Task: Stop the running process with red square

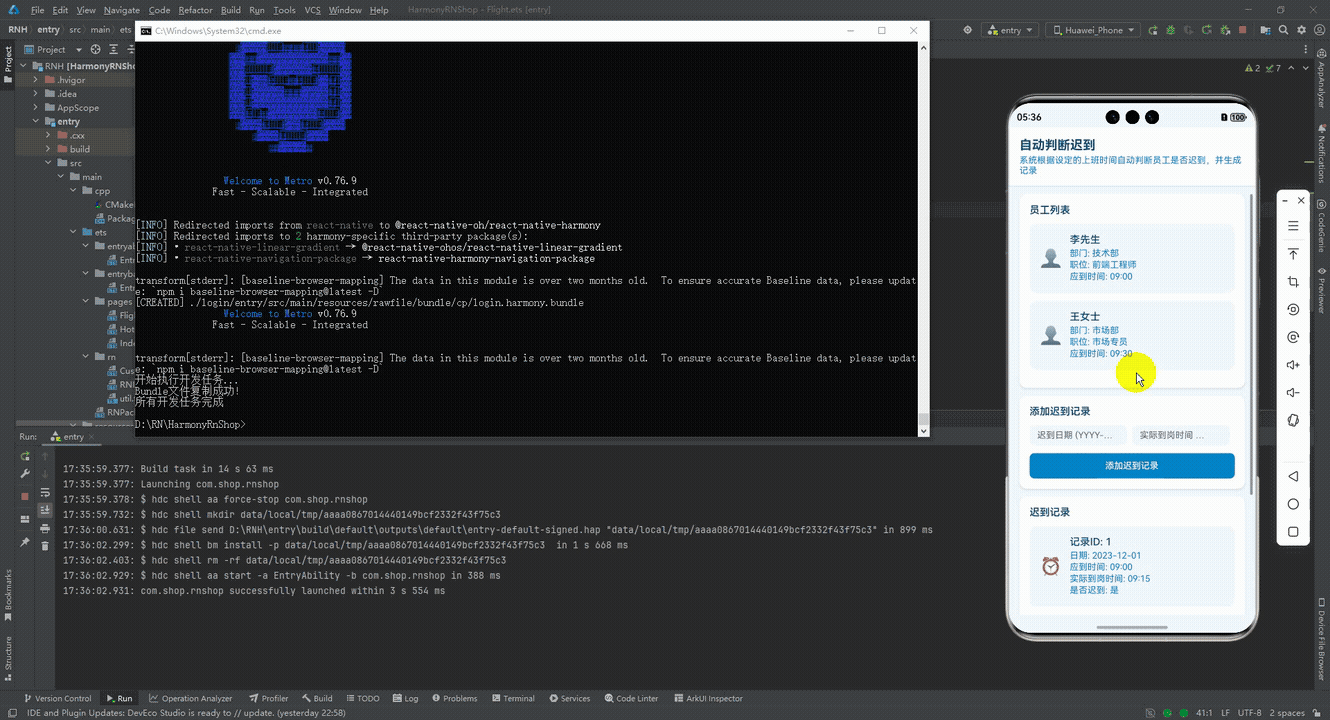Action: pyautogui.click(x=25, y=496)
